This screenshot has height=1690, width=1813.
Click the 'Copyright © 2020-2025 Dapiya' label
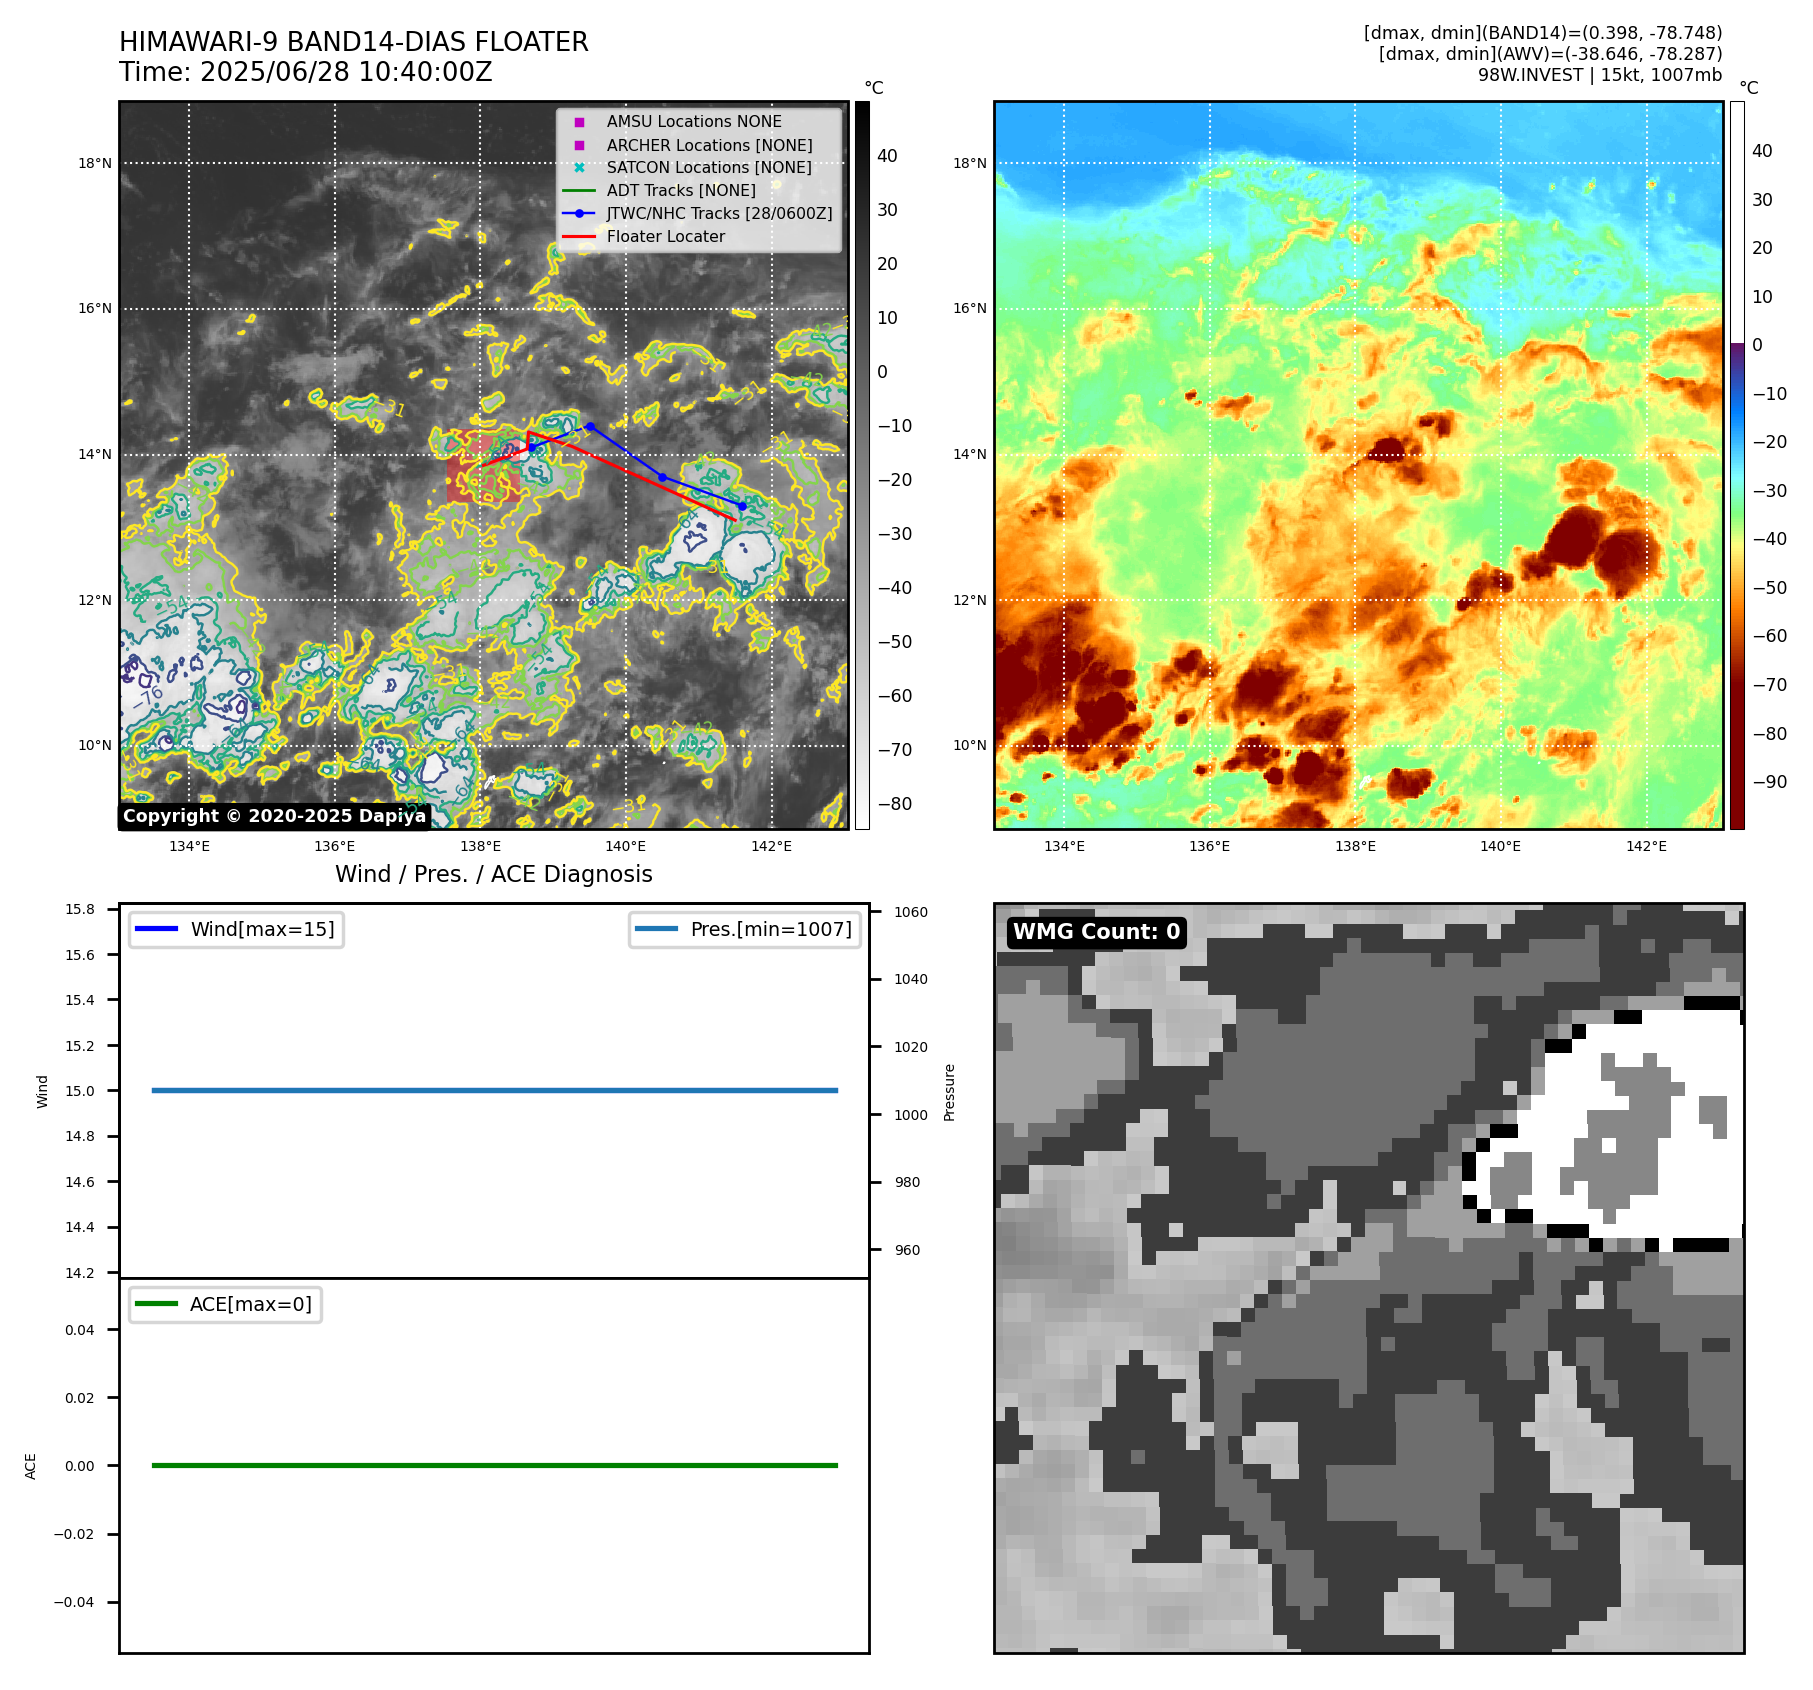click(274, 816)
